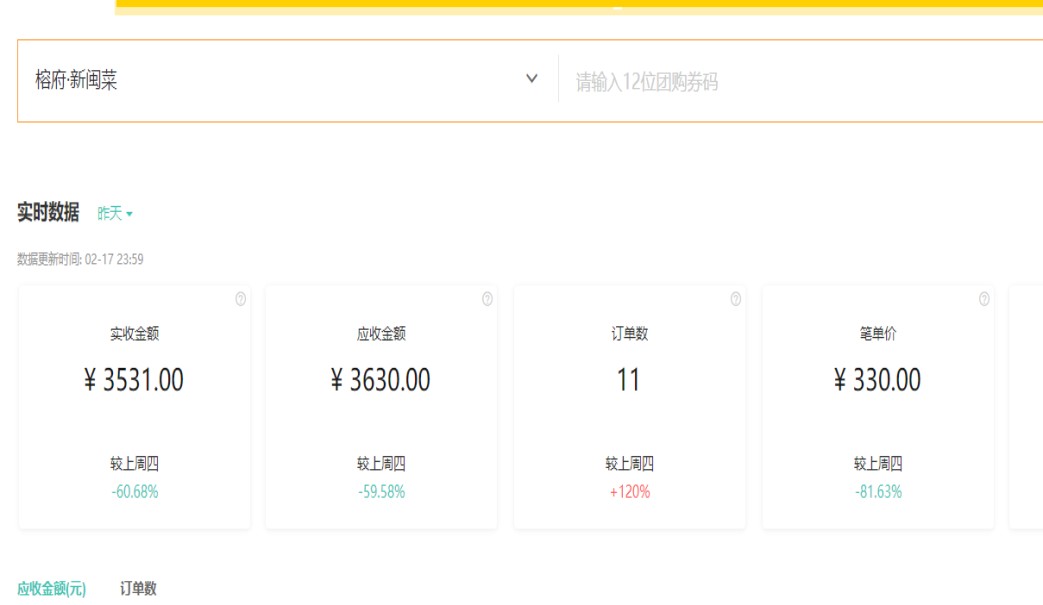Click the -60.68% change percentage
This screenshot has height=605, width=1043.
pos(134,492)
